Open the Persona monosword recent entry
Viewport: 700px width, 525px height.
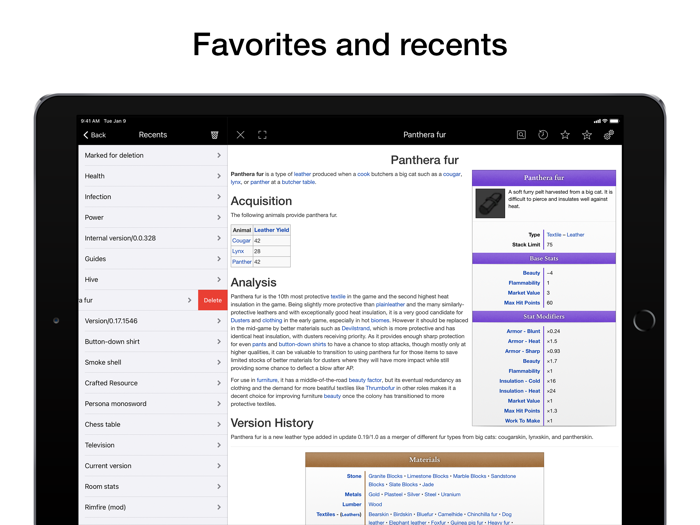(153, 404)
